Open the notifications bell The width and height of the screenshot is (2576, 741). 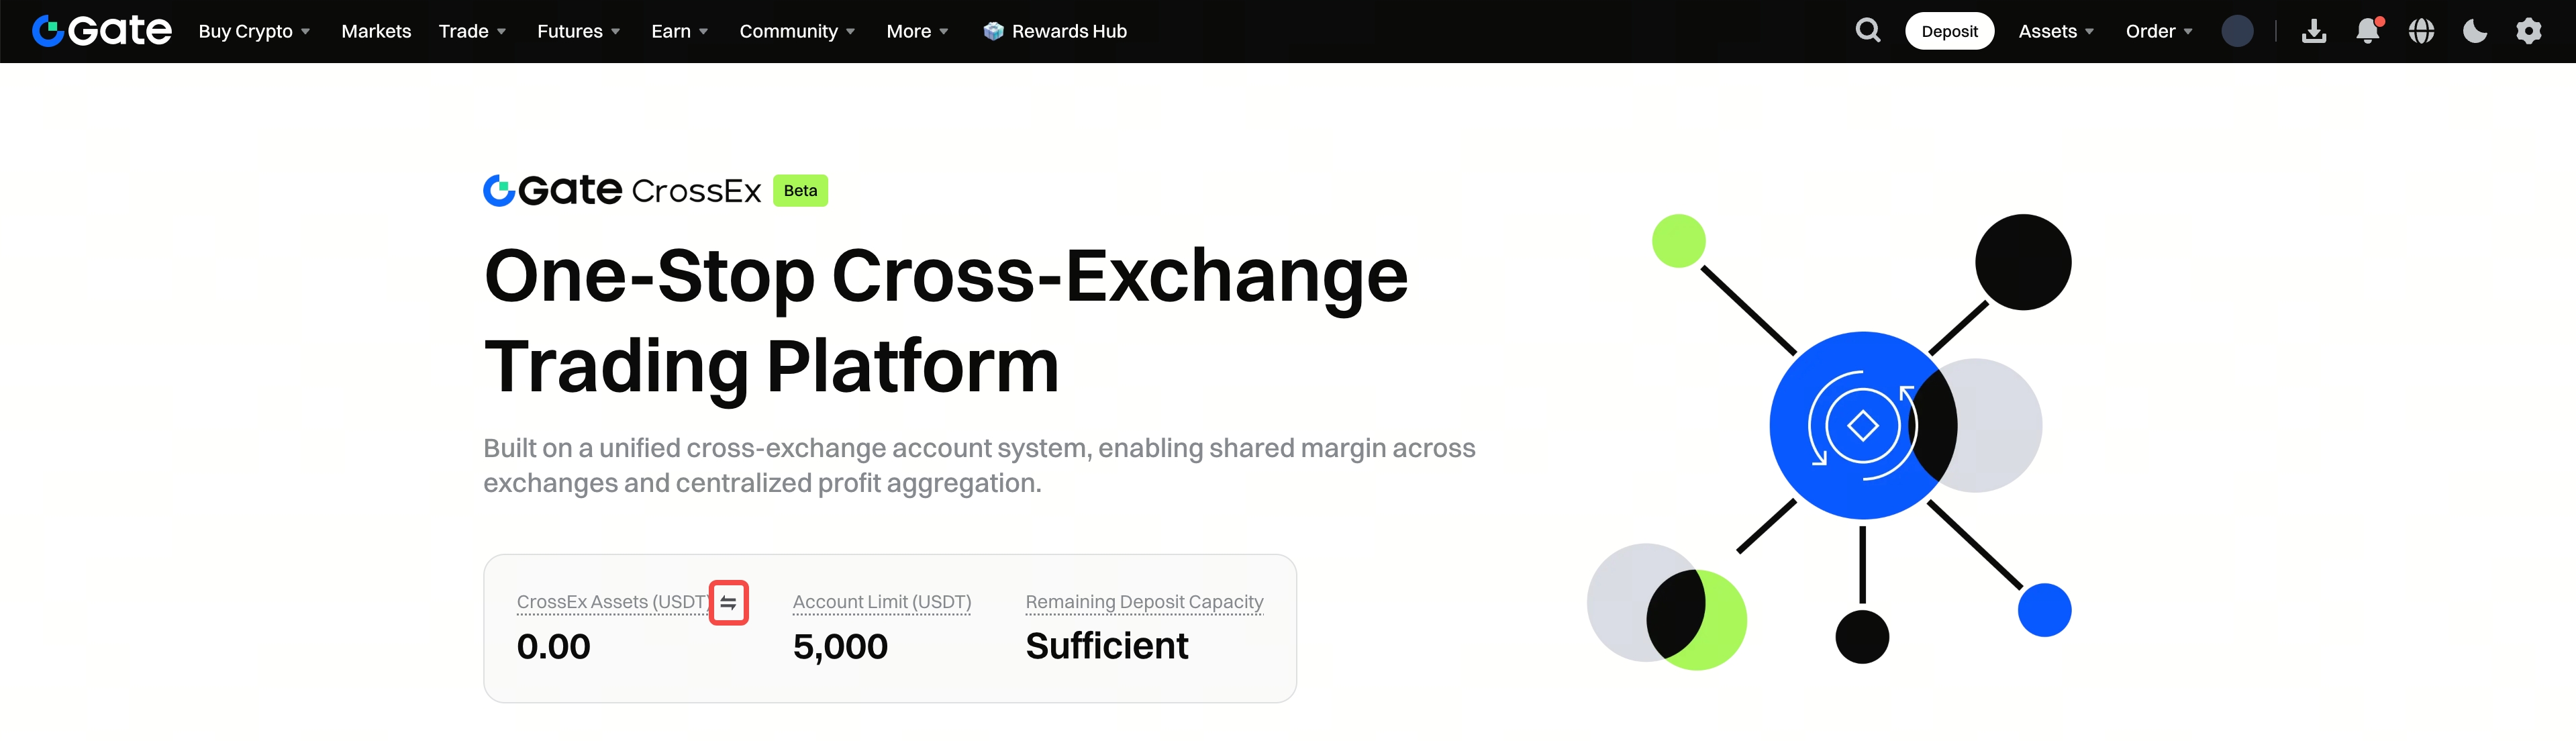tap(2367, 31)
